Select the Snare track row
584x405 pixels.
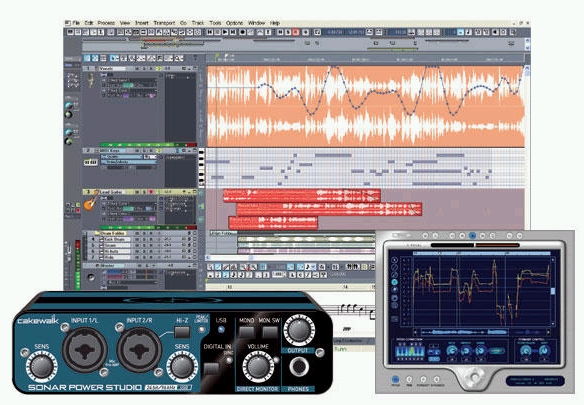[x=141, y=245]
